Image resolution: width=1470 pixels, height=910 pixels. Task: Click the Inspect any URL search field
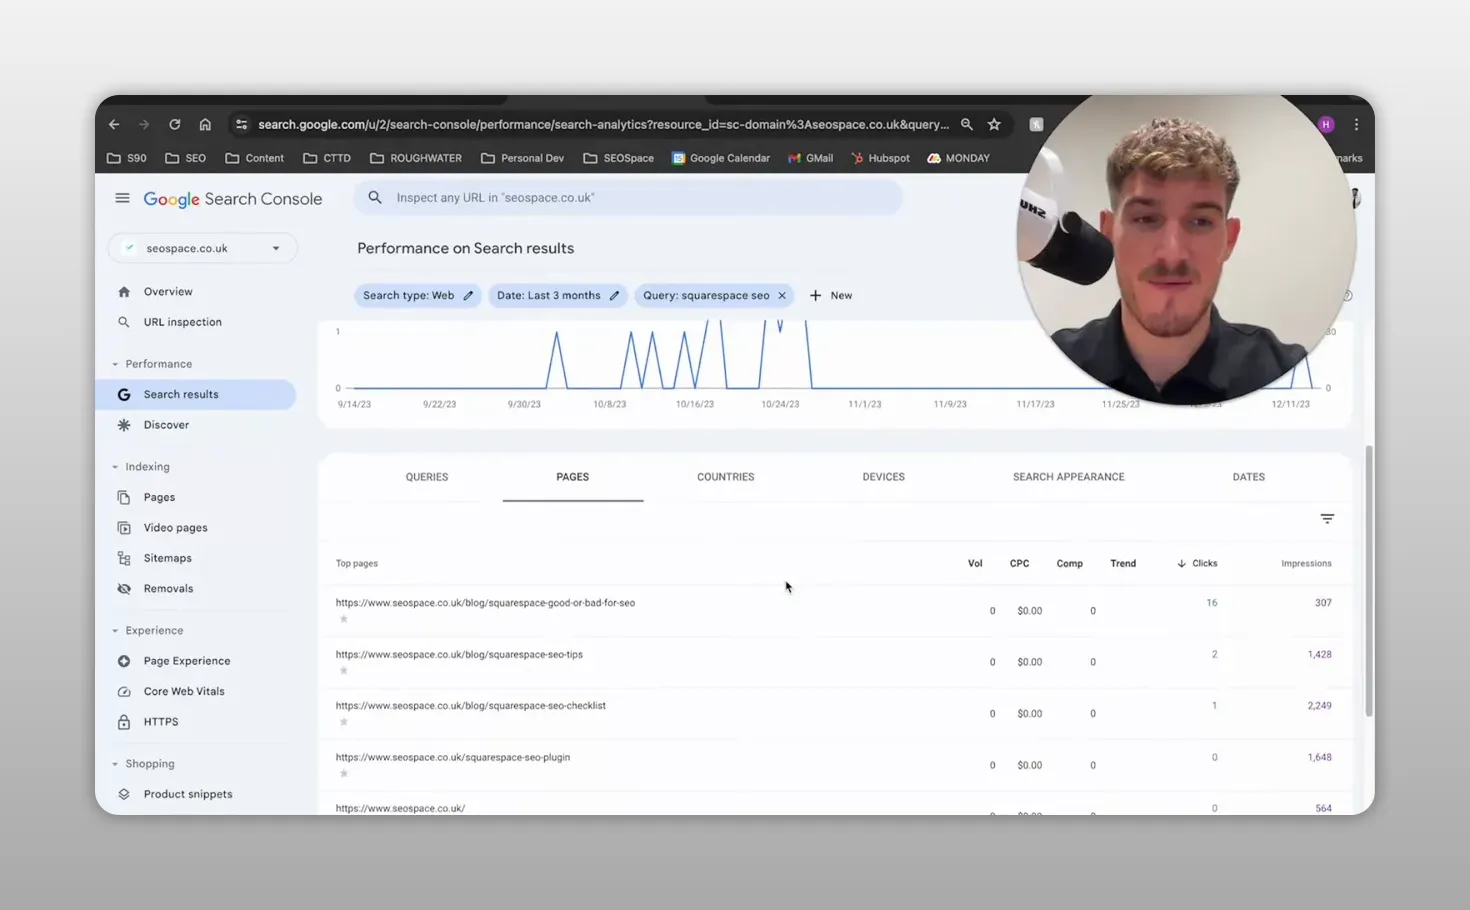click(628, 198)
